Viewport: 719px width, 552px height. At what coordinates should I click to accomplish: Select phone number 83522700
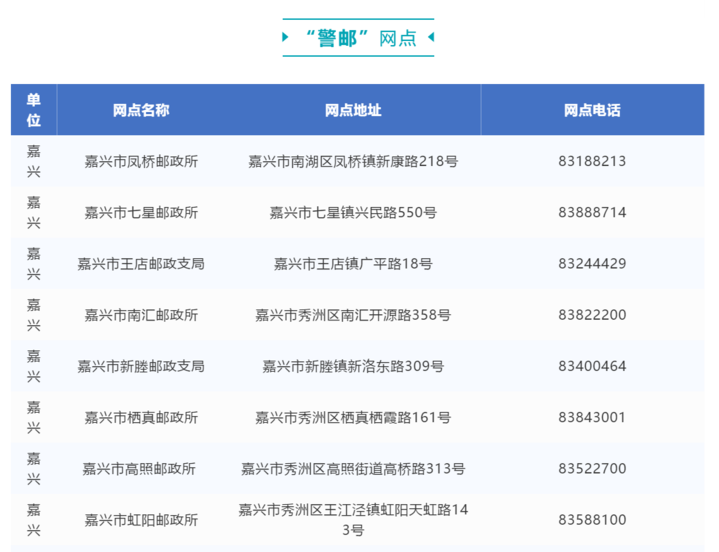(592, 469)
